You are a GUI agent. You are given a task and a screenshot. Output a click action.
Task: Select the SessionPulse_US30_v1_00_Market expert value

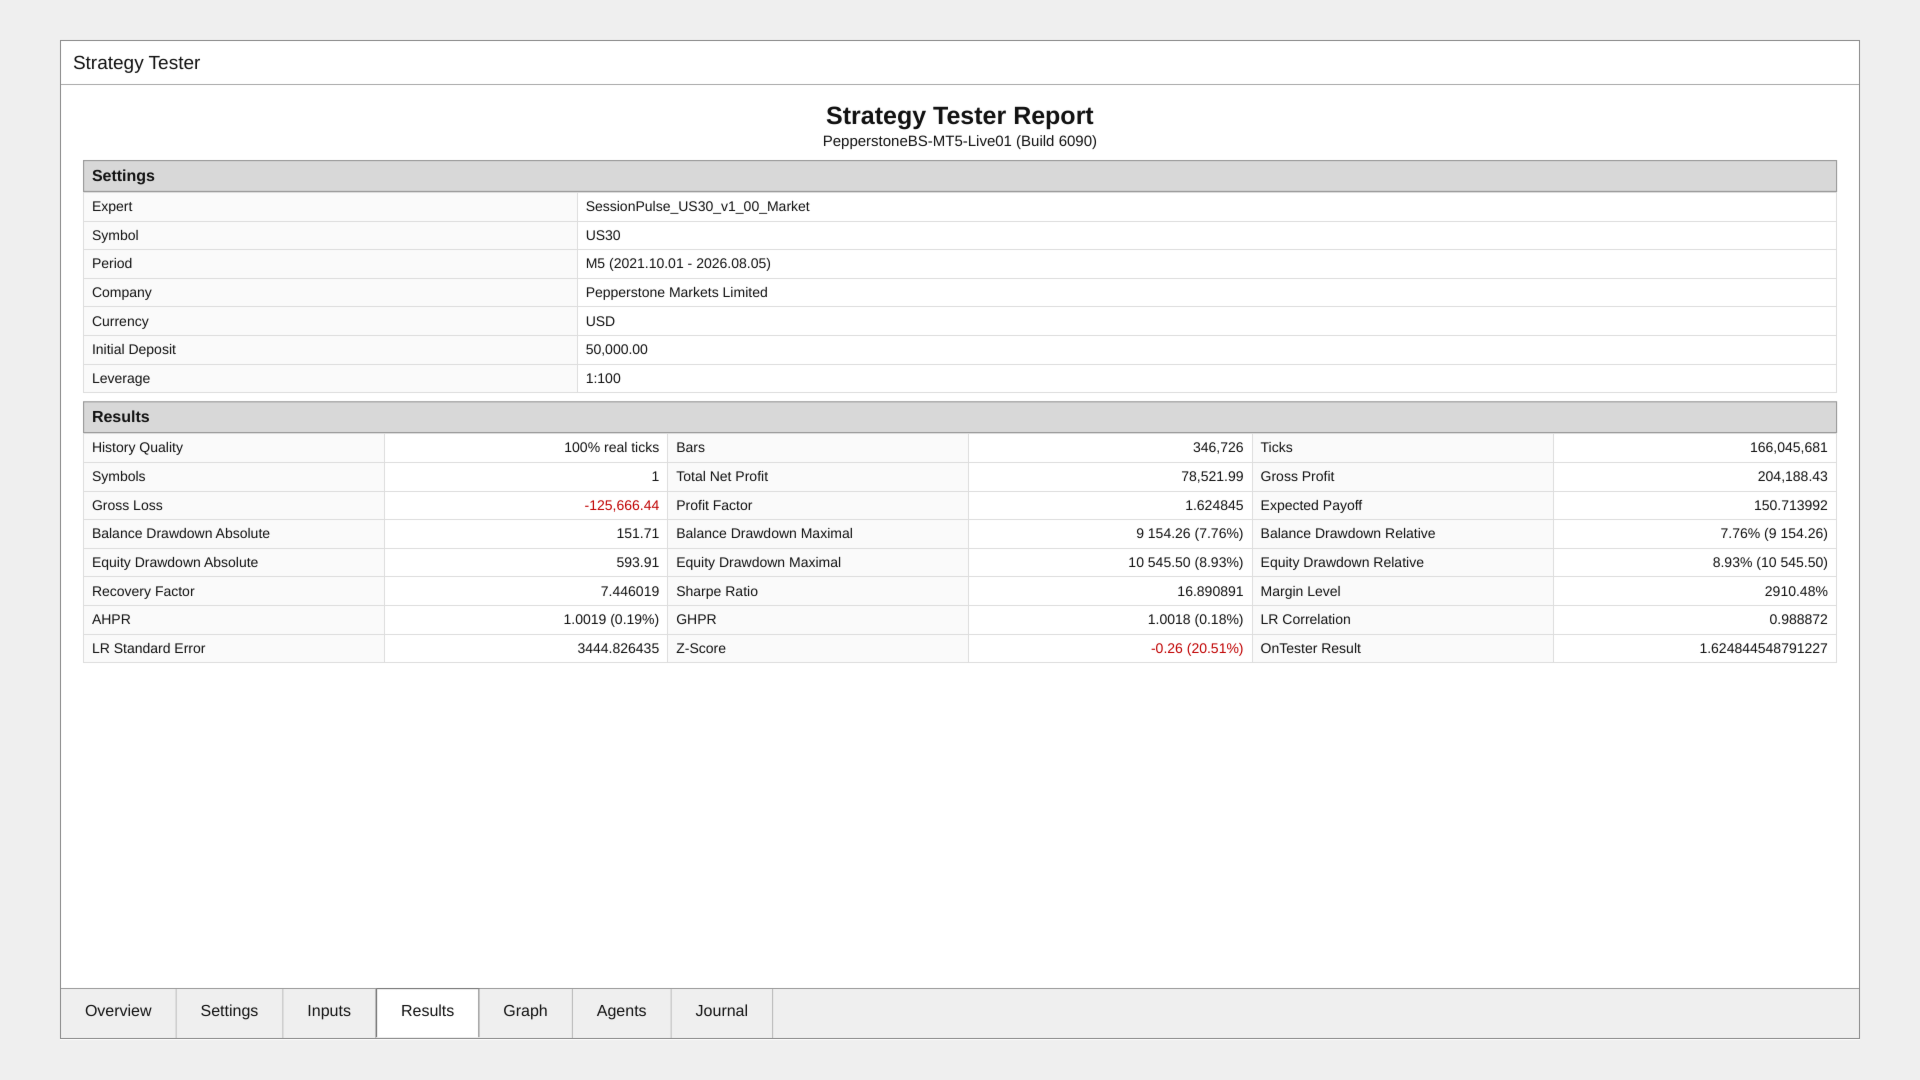[x=697, y=207]
